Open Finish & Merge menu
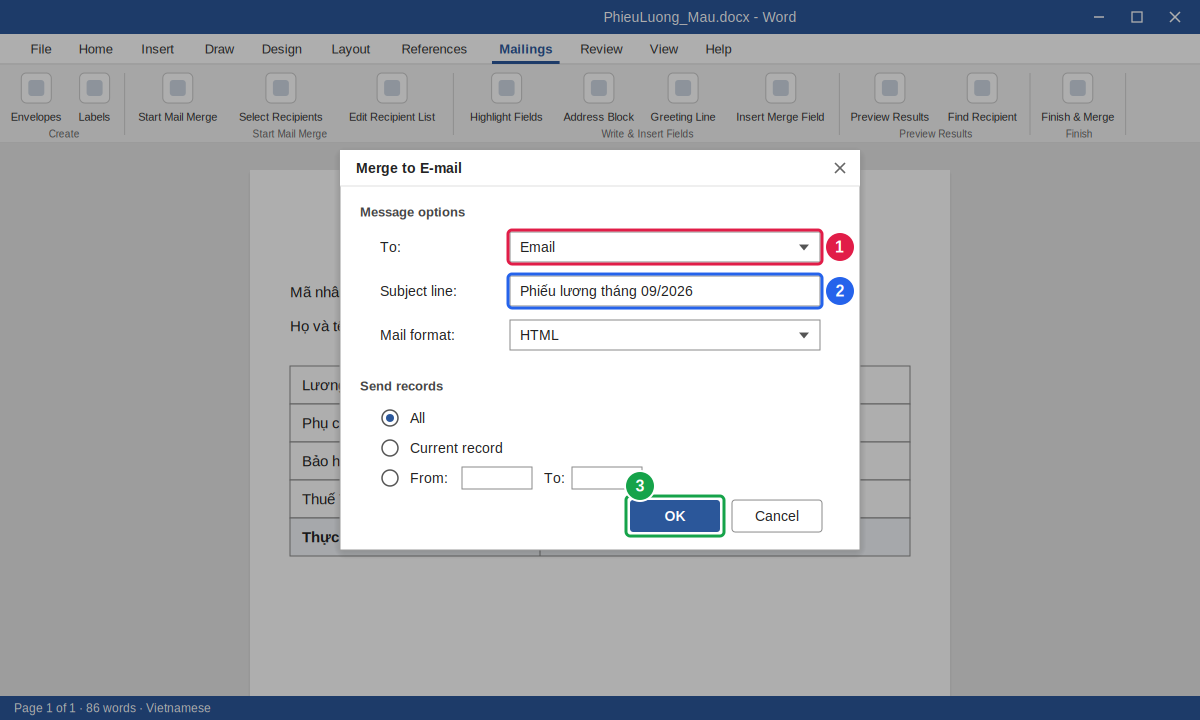 point(1078,98)
